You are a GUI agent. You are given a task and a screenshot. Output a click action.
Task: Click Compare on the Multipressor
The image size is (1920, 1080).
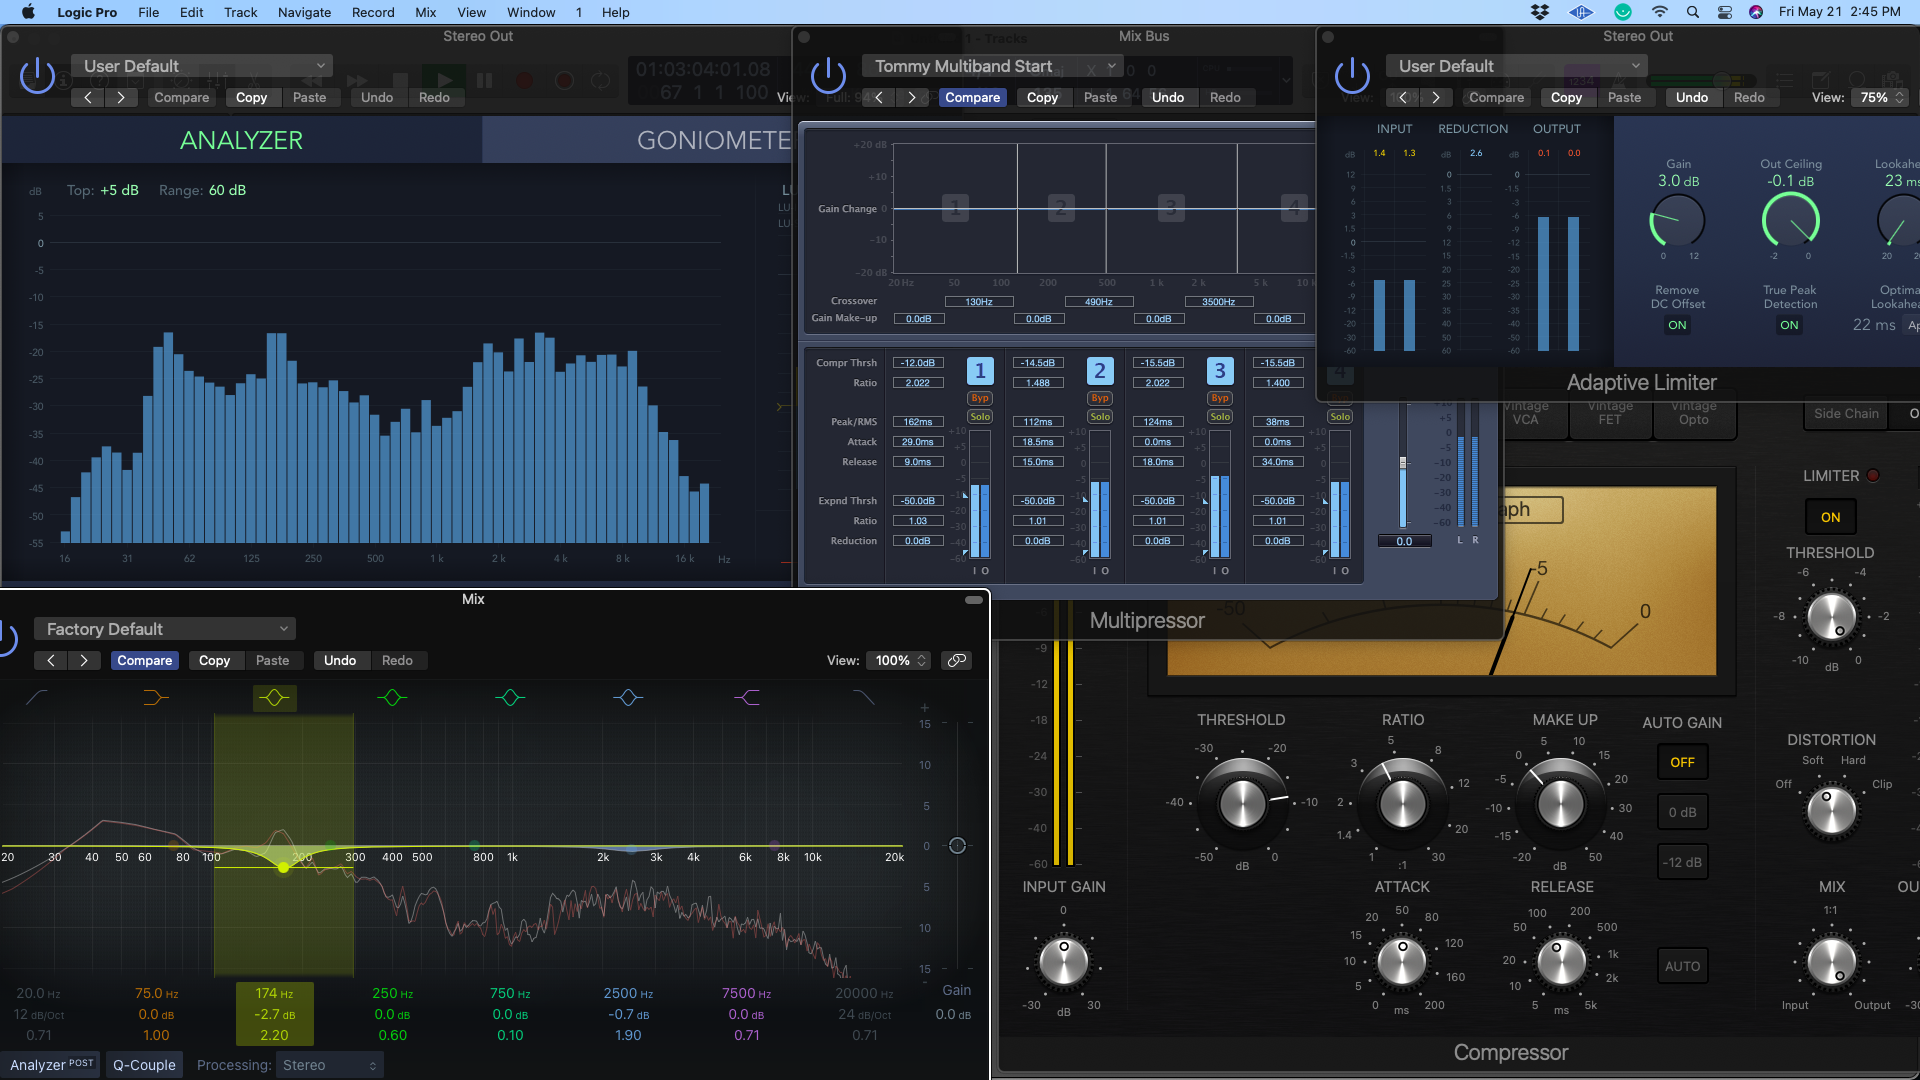[973, 97]
